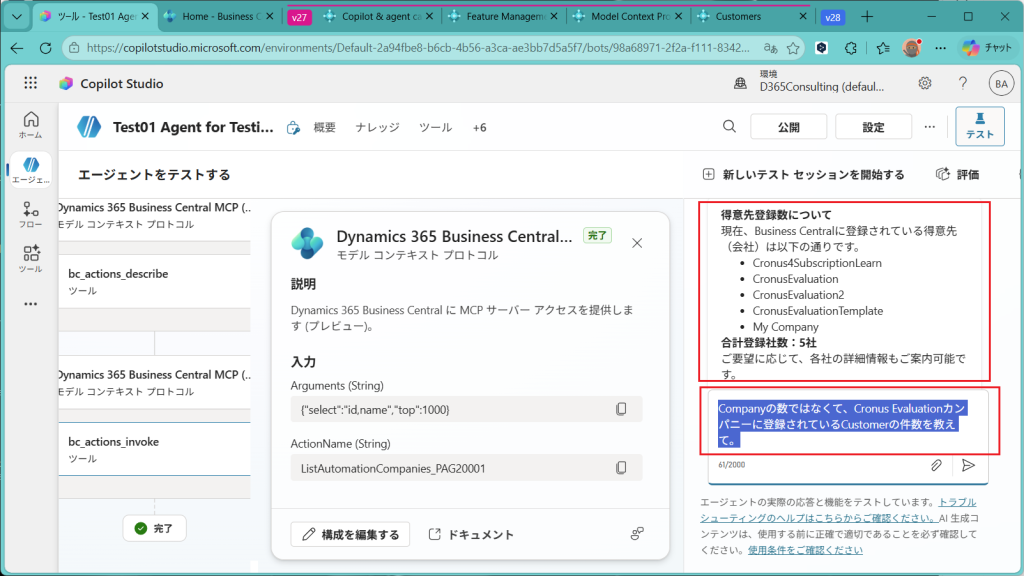Image resolution: width=1024 pixels, height=576 pixels.
Task: Open Tools in the left sidebar
Action: click(x=30, y=258)
